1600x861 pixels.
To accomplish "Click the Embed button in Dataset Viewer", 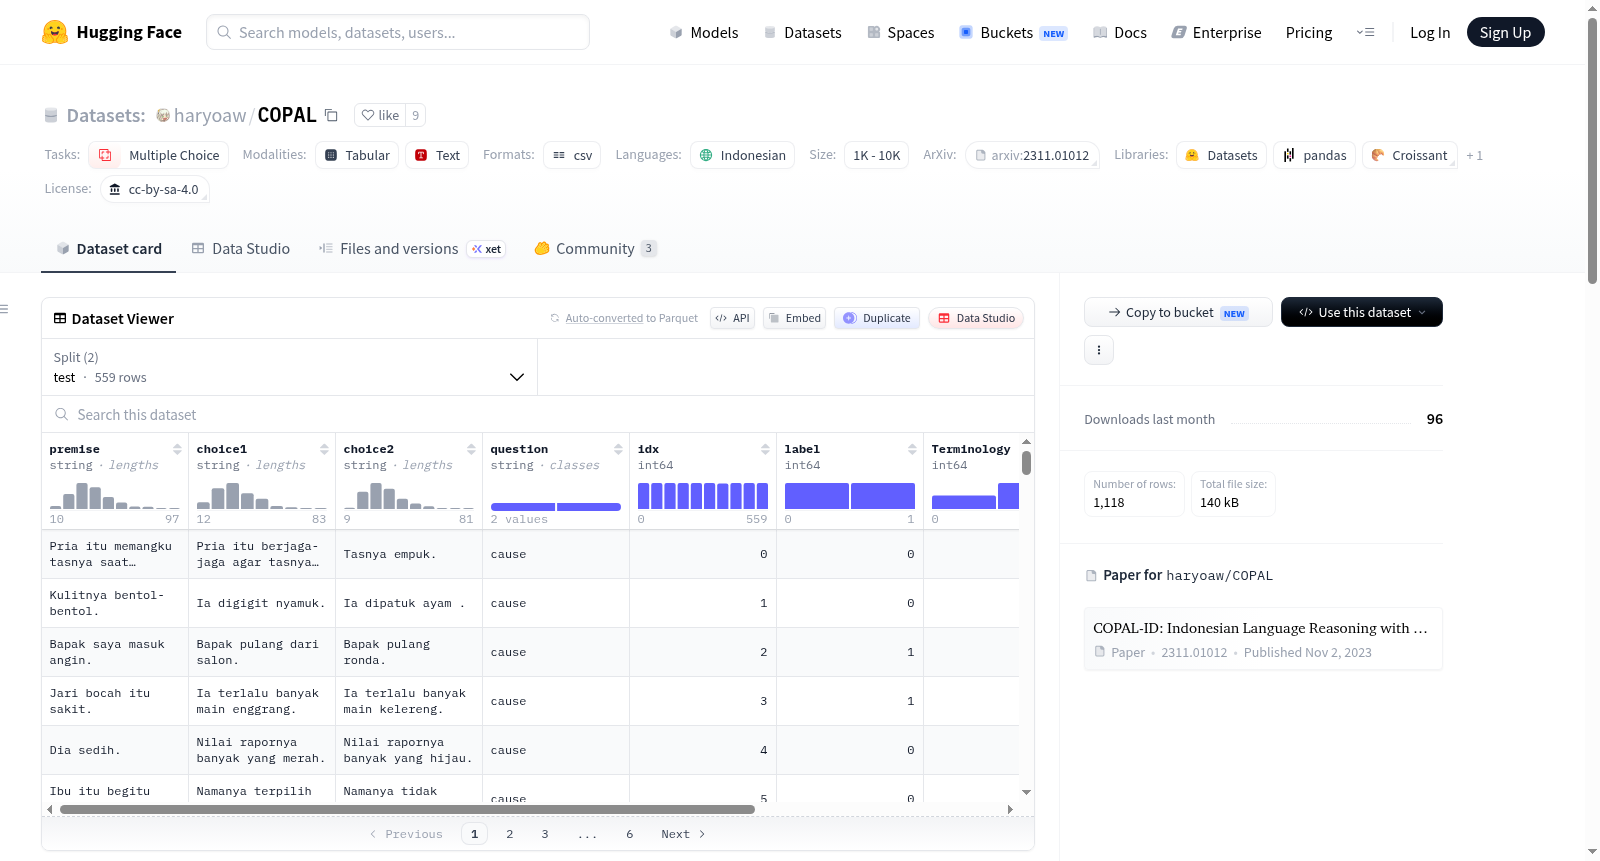I will (x=794, y=318).
